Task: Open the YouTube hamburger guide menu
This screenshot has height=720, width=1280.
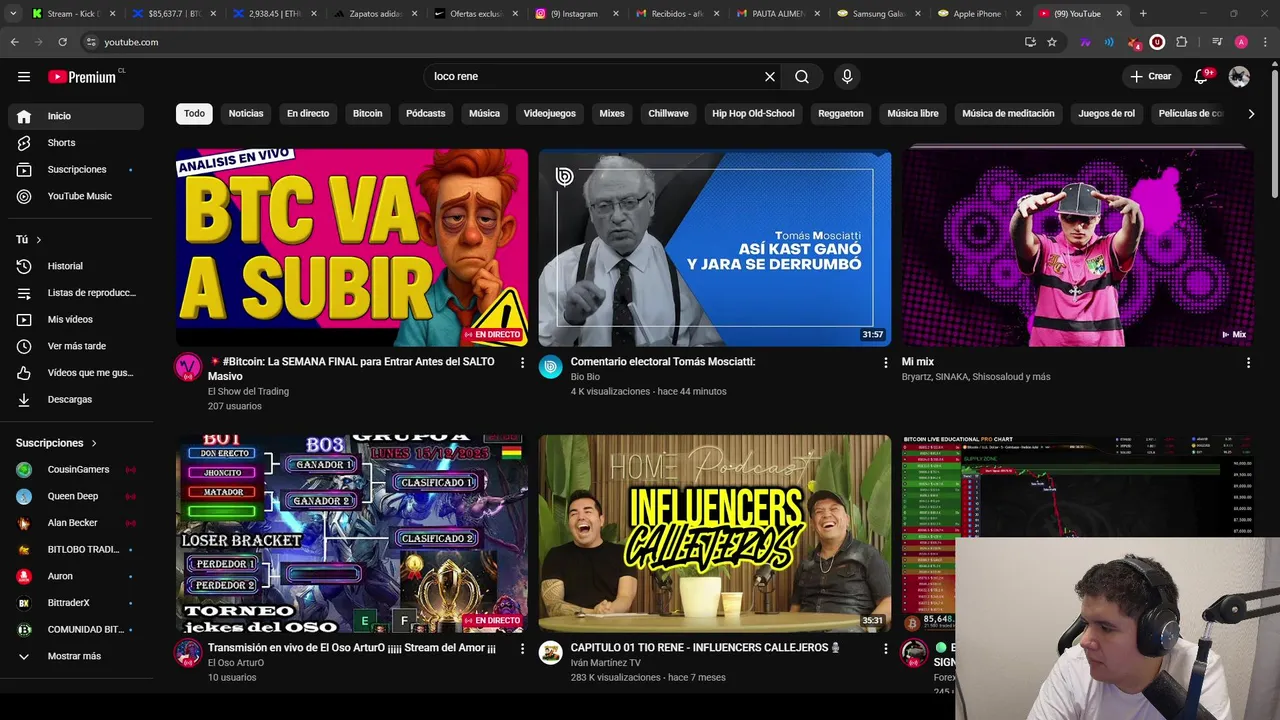Action: tap(24, 77)
